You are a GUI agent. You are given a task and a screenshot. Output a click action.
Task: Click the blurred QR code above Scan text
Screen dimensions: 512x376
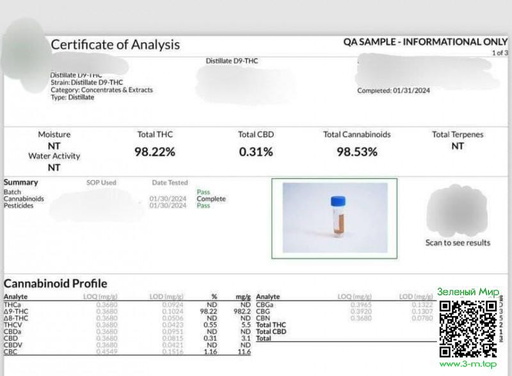coord(457,210)
